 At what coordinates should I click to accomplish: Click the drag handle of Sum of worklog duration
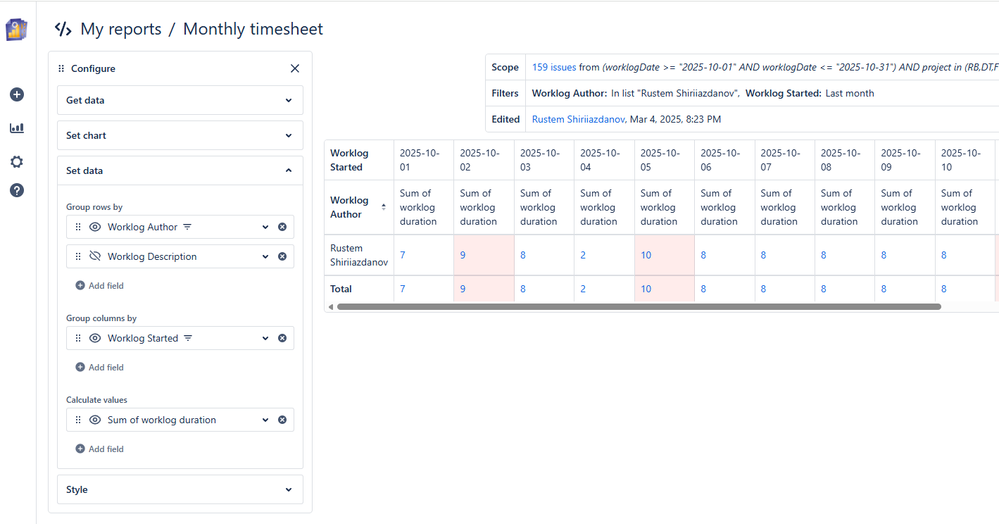pyautogui.click(x=78, y=419)
